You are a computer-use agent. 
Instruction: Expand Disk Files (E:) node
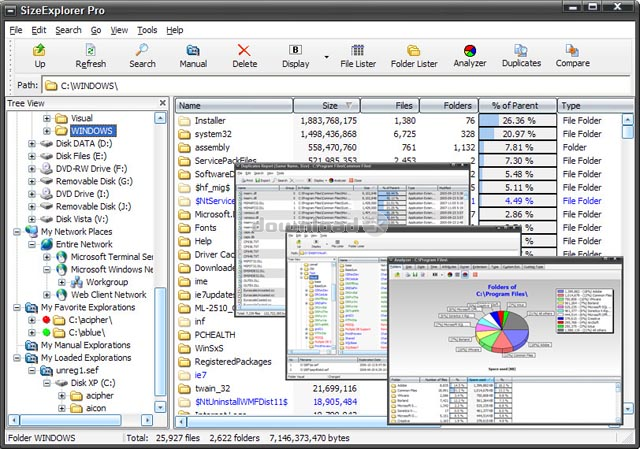click(32, 156)
